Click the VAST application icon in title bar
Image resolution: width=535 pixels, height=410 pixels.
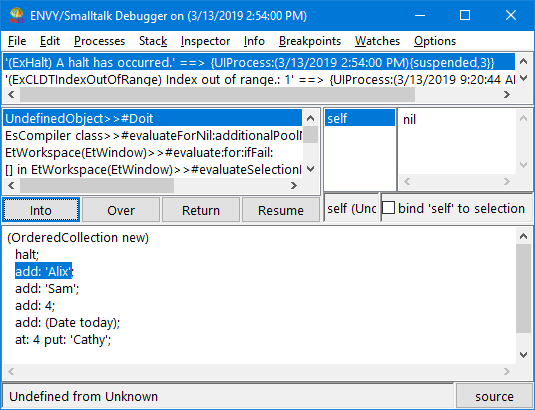tap(16, 16)
